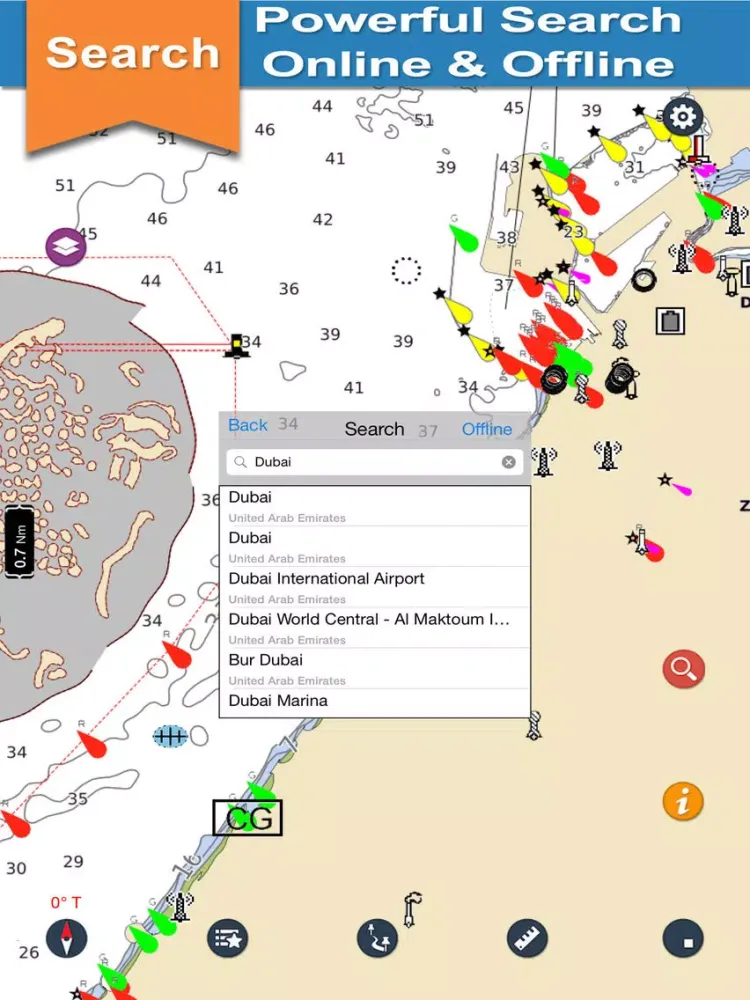
Task: Tap the CG coast guard box marker
Action: coord(247,818)
